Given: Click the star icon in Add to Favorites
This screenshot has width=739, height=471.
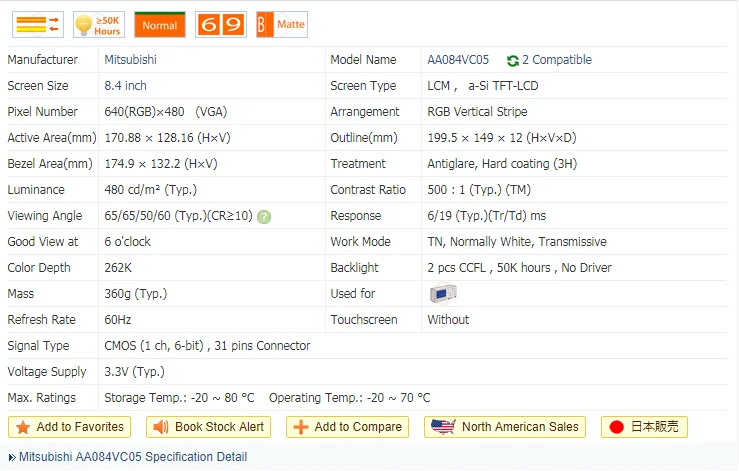Looking at the screenshot, I should pyautogui.click(x=23, y=428).
